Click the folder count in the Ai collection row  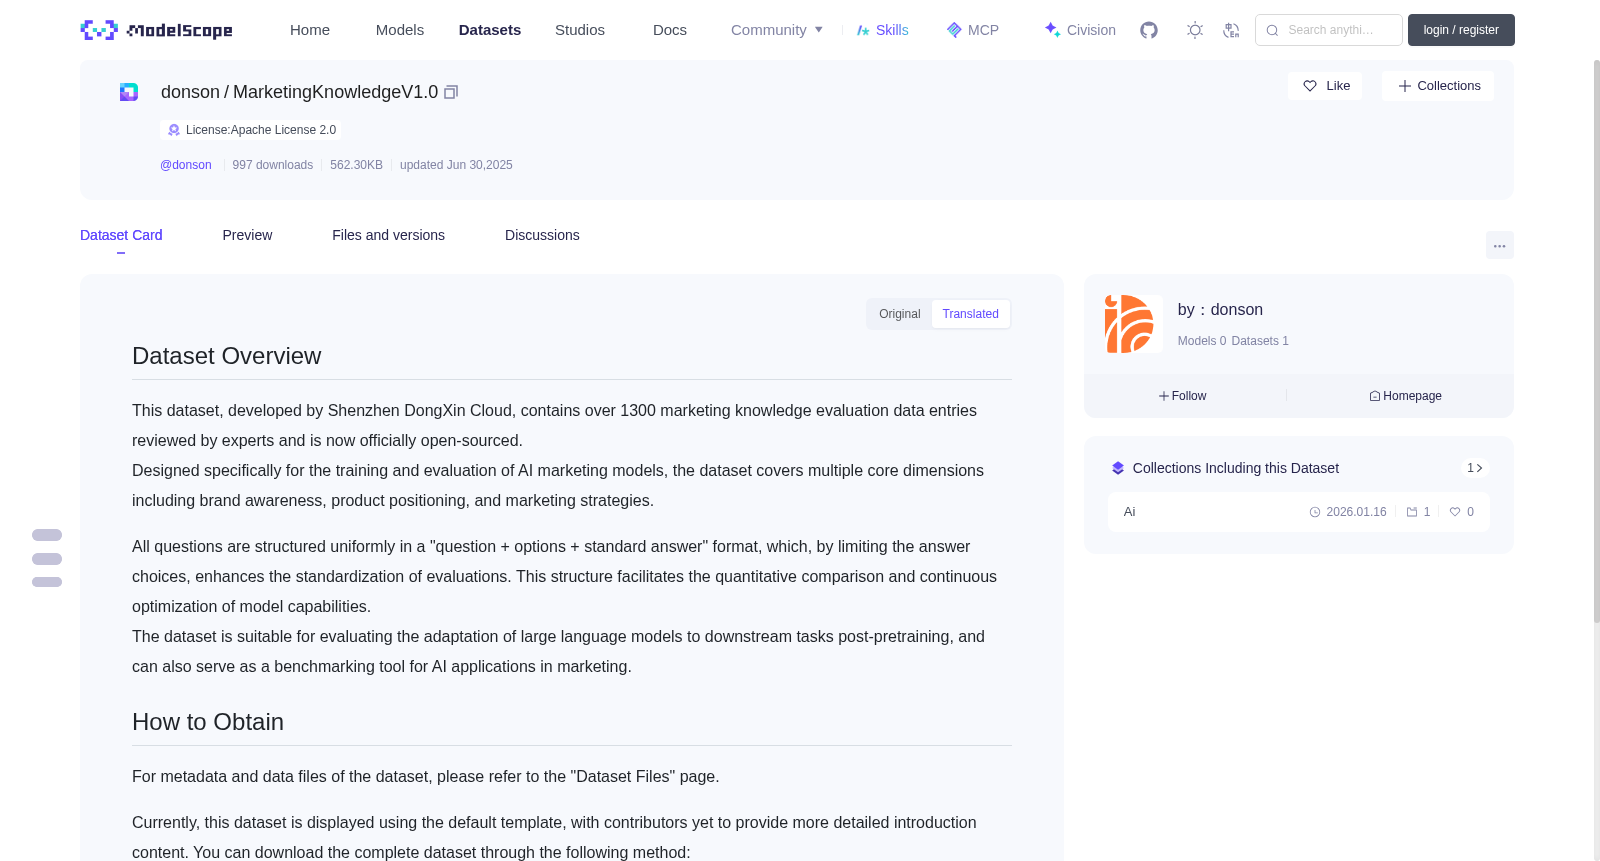coord(1418,512)
